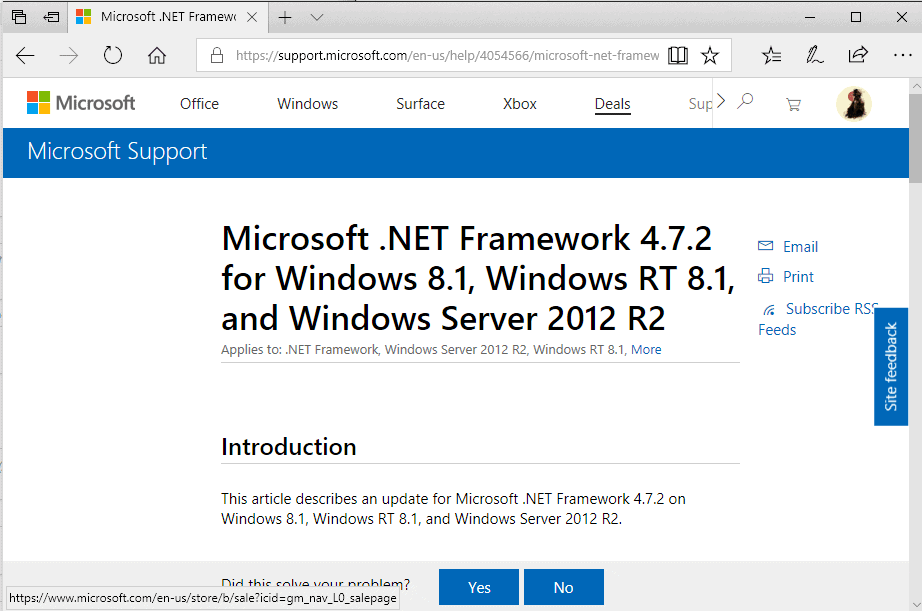Expand the tab preview chevron
The width and height of the screenshot is (922, 611).
coord(316,17)
